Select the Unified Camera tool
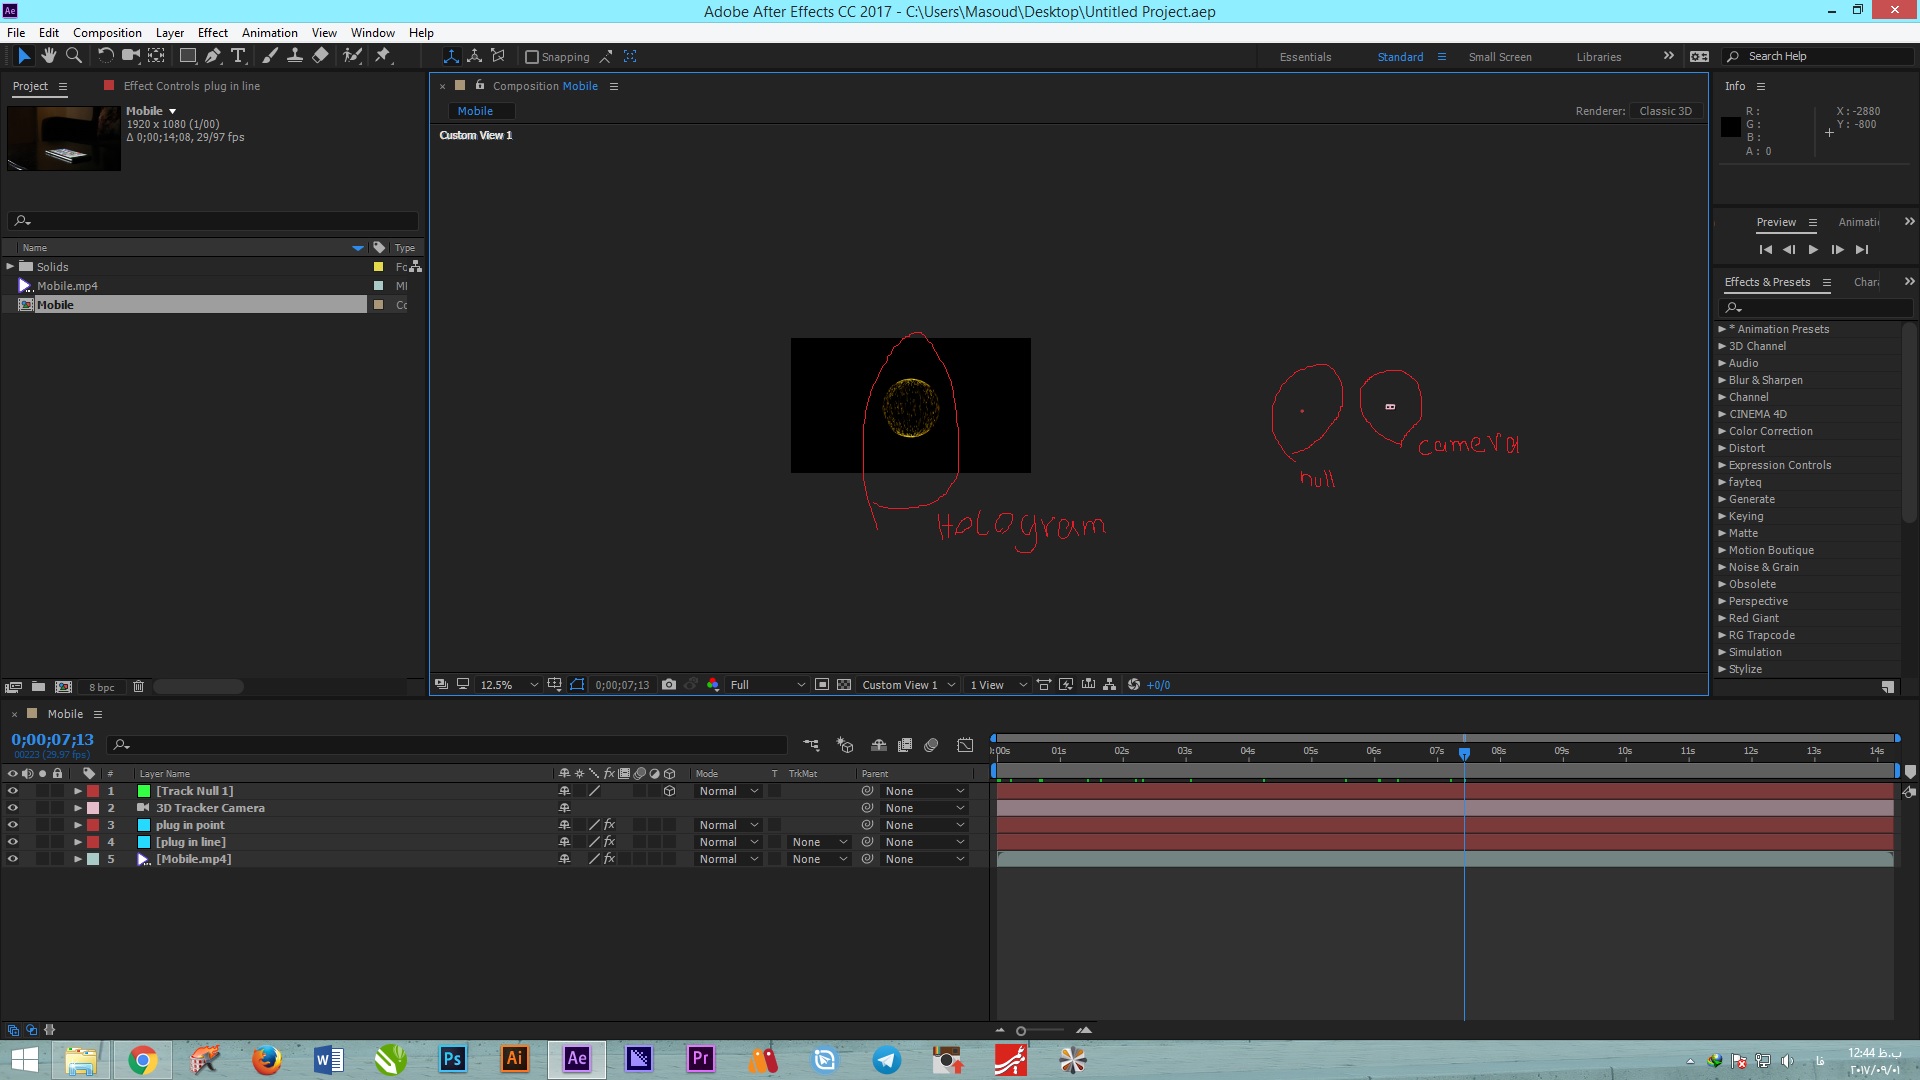The height and width of the screenshot is (1080, 1920). 130,56
